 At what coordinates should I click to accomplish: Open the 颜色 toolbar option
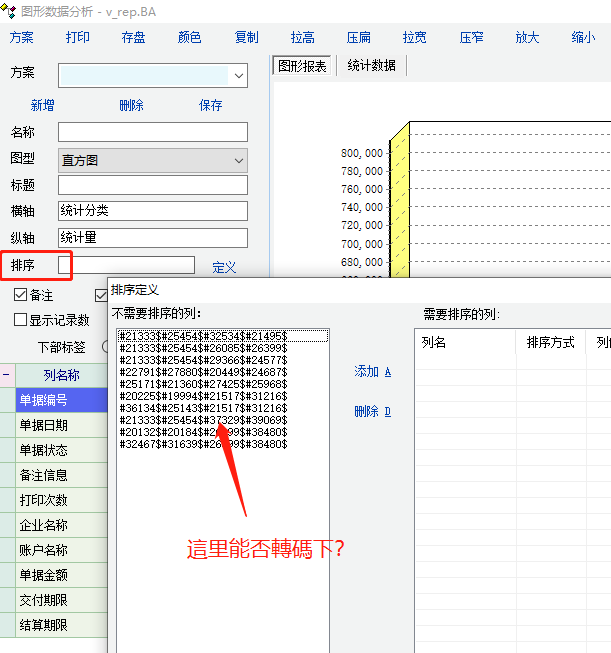tap(189, 38)
